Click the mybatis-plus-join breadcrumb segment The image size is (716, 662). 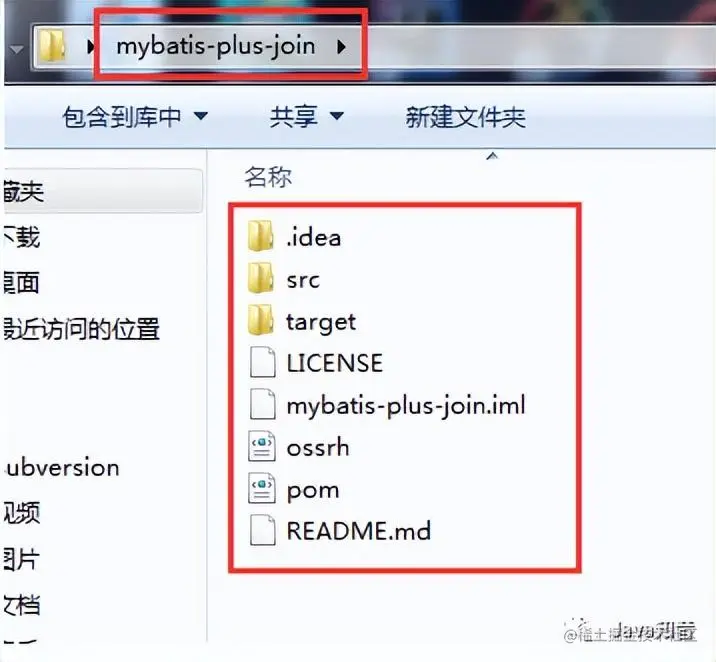pos(216,47)
